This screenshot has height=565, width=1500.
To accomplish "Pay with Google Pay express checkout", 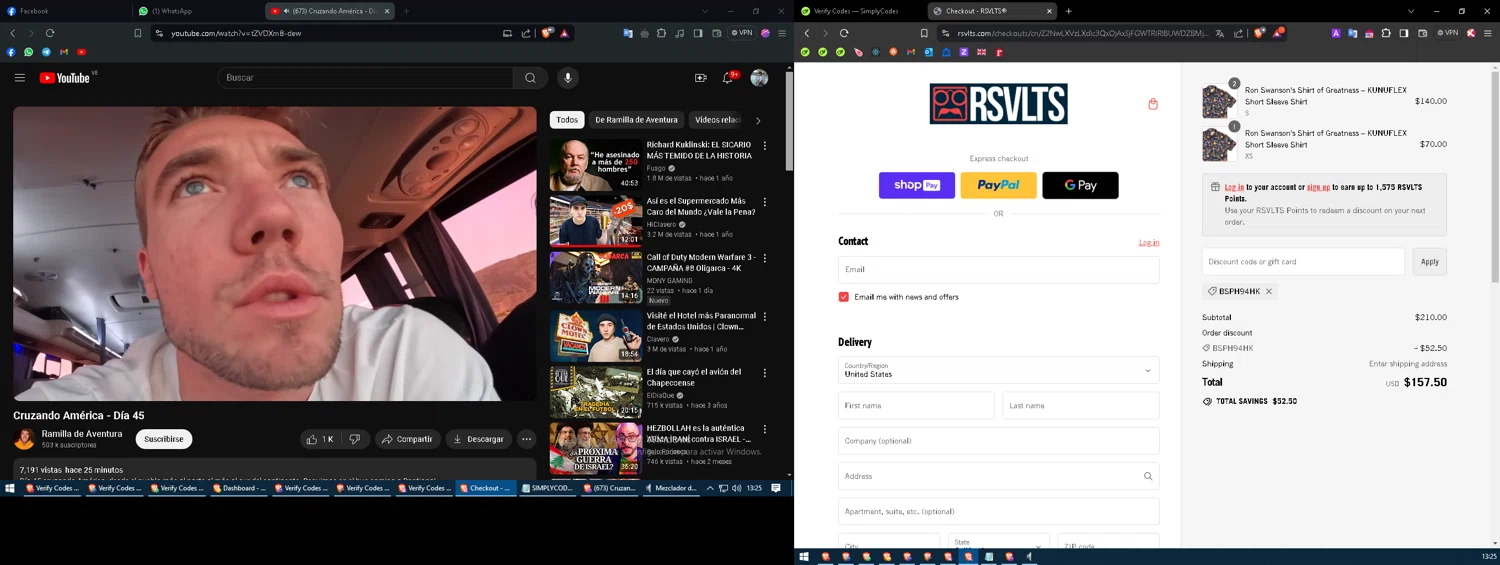I will coord(1080,185).
